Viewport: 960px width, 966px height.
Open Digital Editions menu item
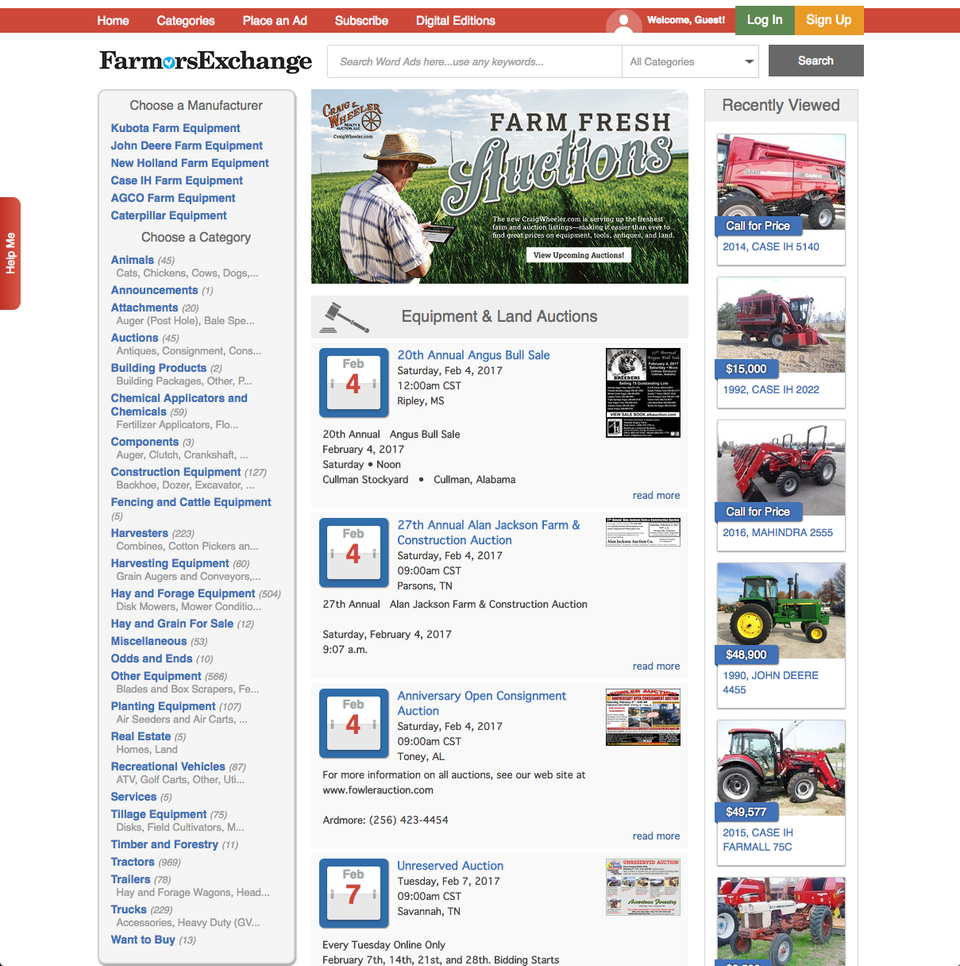(455, 21)
